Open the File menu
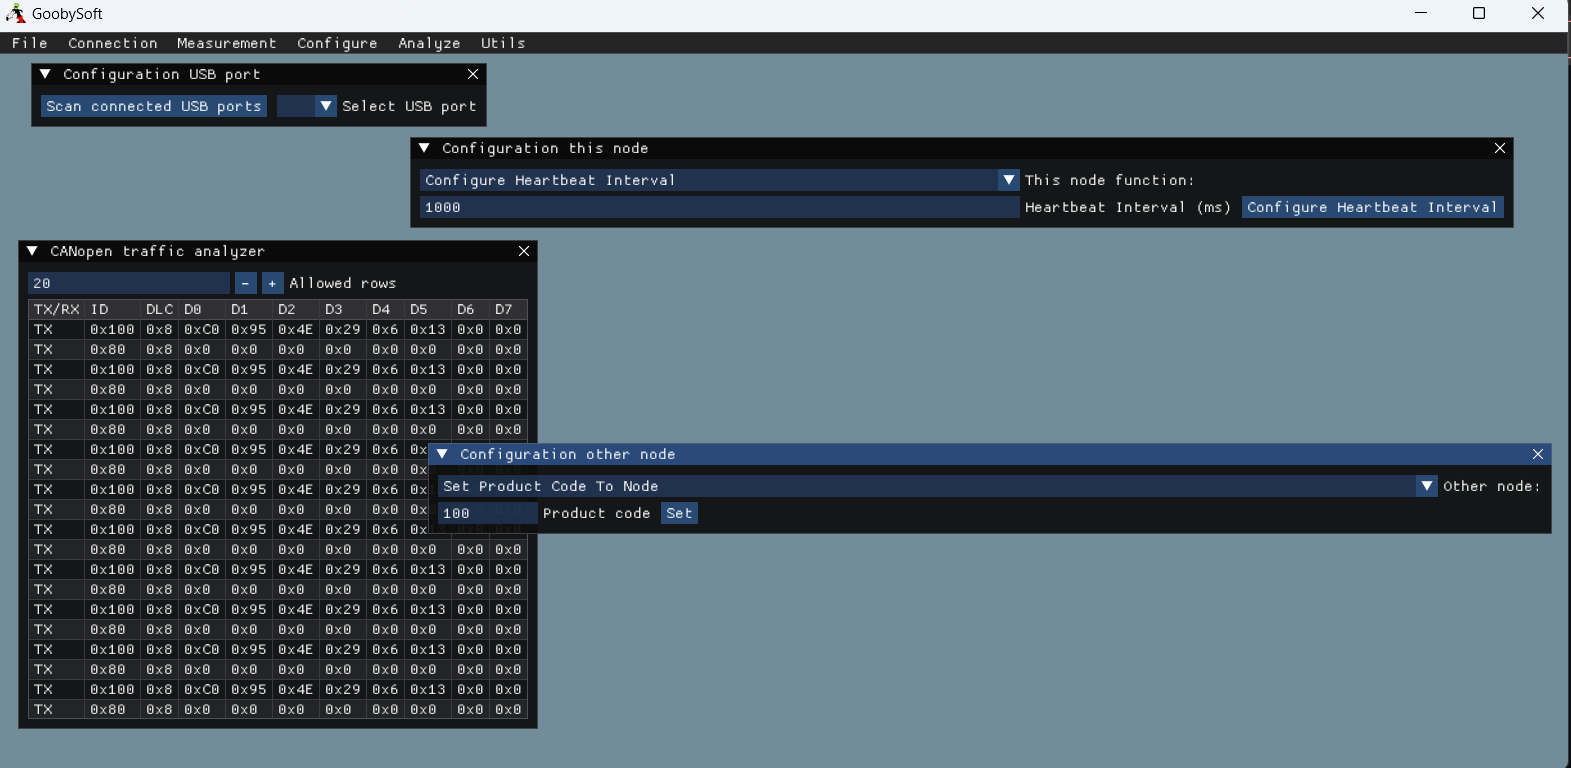 coord(30,43)
